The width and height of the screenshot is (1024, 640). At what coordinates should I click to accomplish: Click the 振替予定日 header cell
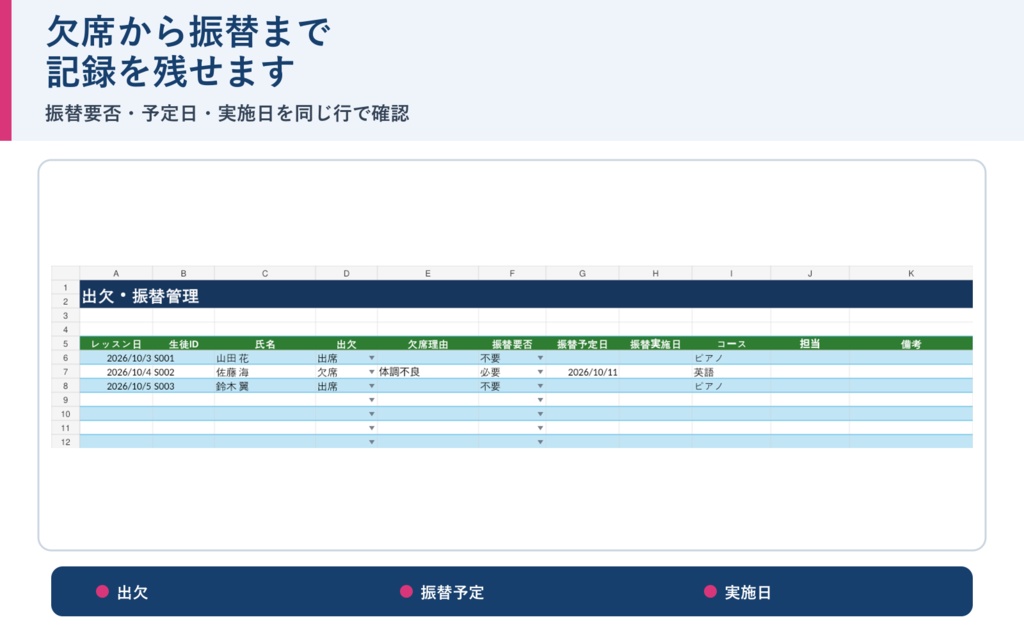click(x=583, y=344)
